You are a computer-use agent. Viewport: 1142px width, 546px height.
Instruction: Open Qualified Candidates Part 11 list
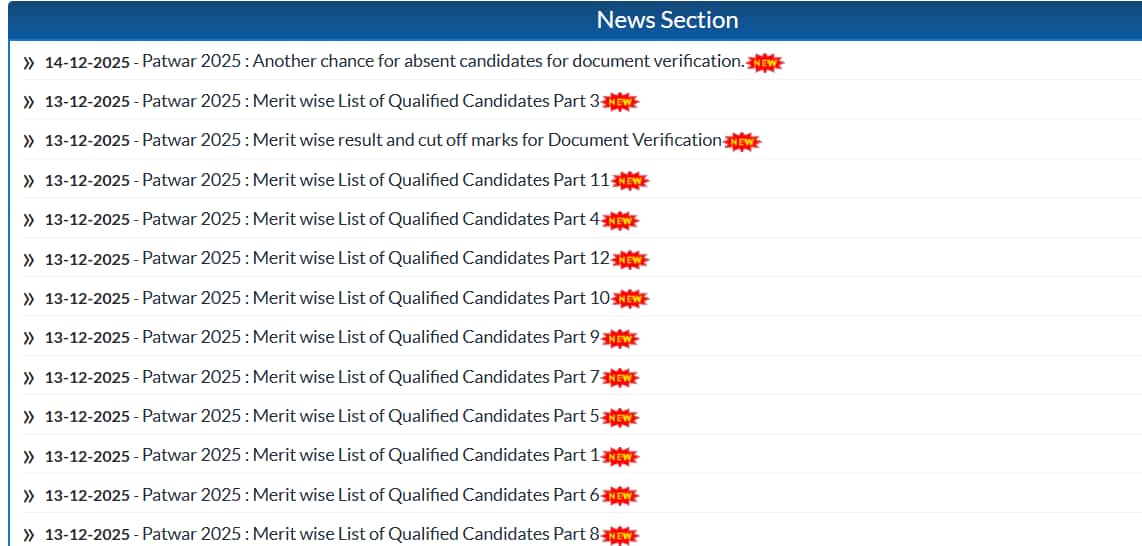(x=376, y=180)
